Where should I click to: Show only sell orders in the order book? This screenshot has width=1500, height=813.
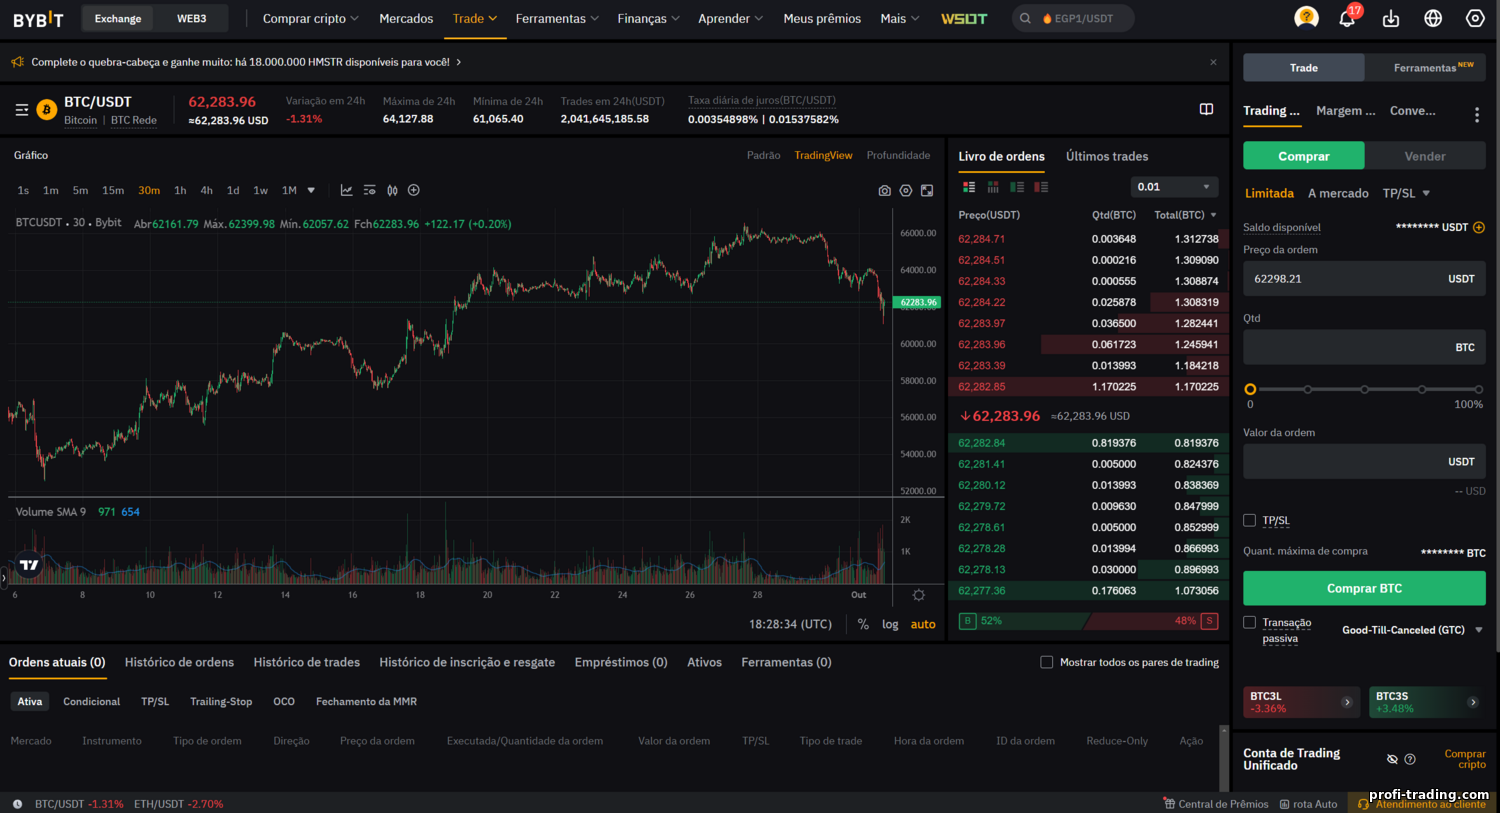point(1041,187)
